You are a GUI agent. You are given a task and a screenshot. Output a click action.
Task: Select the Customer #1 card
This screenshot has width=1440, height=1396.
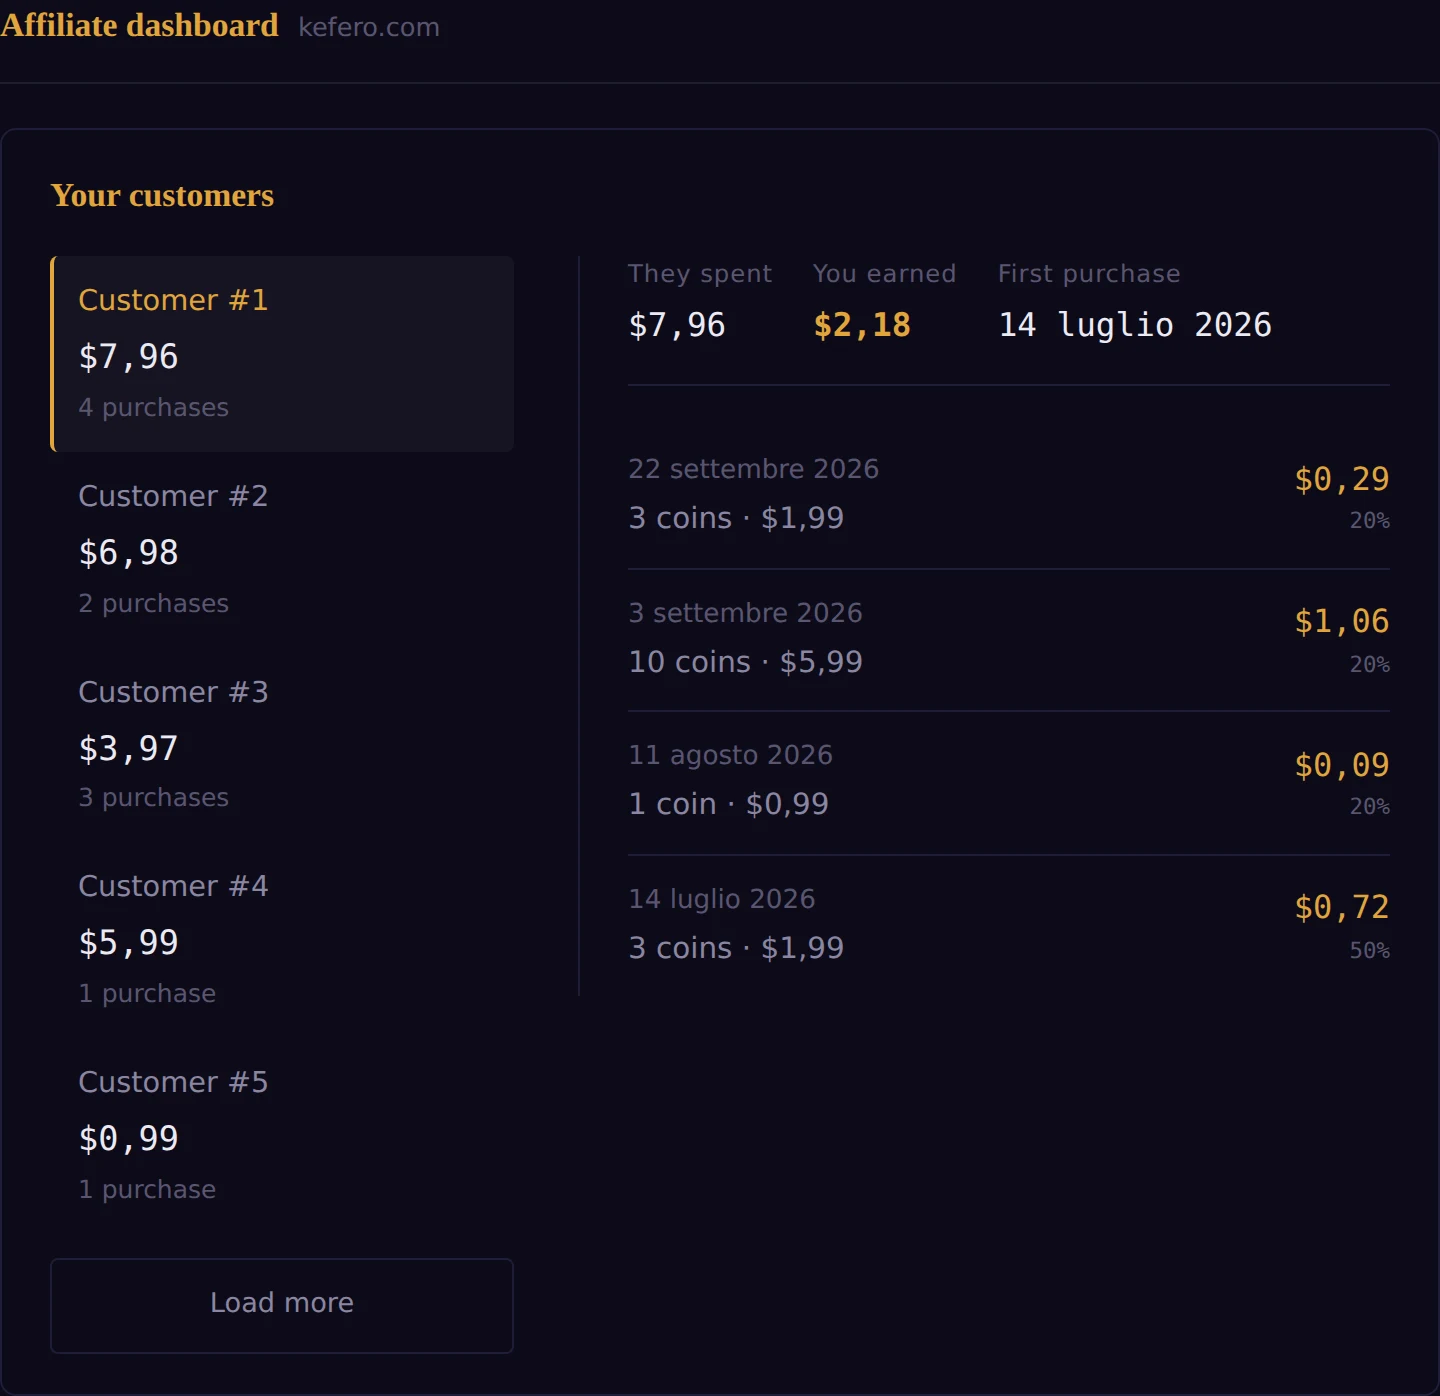(x=282, y=354)
